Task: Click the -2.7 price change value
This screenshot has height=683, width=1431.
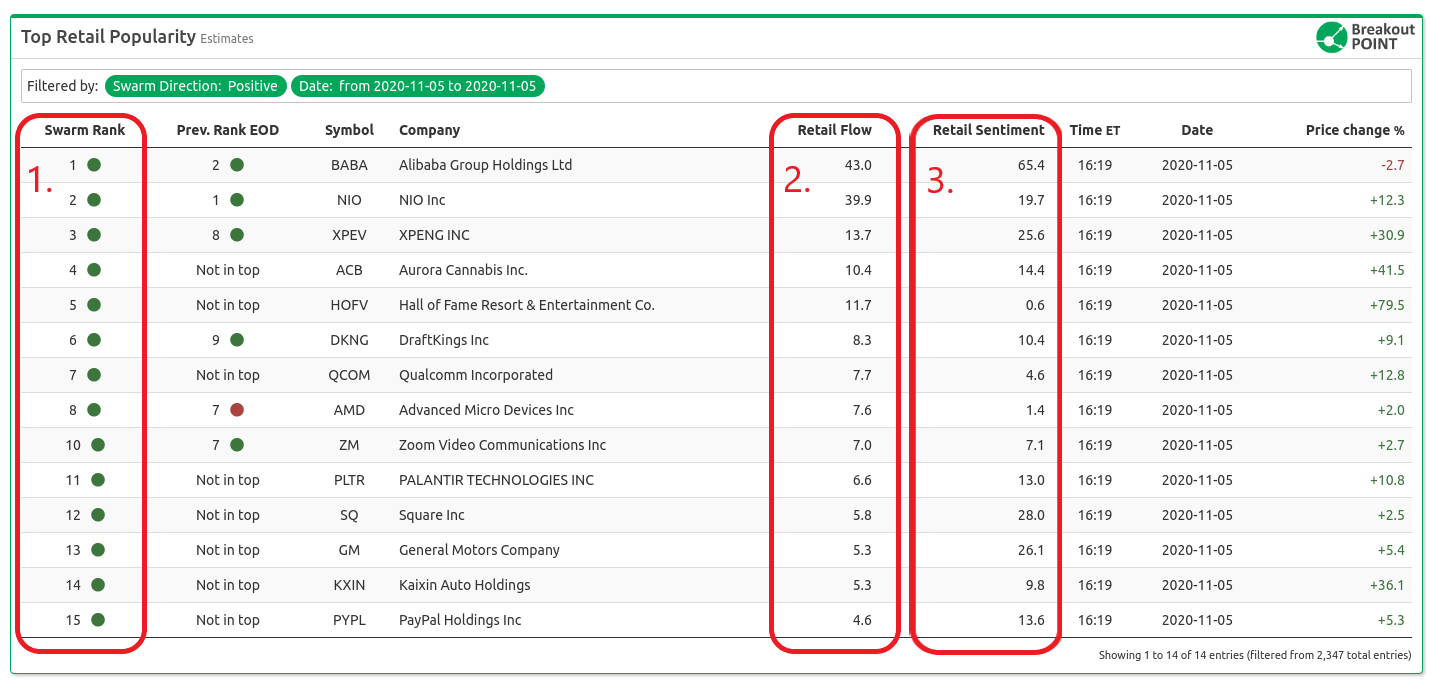Action: (x=1393, y=165)
